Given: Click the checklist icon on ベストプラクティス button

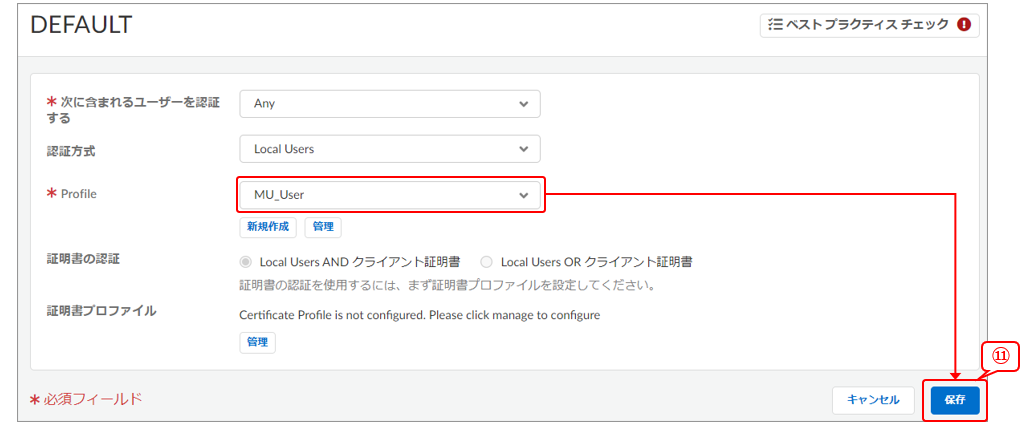Looking at the screenshot, I should click(x=776, y=25).
